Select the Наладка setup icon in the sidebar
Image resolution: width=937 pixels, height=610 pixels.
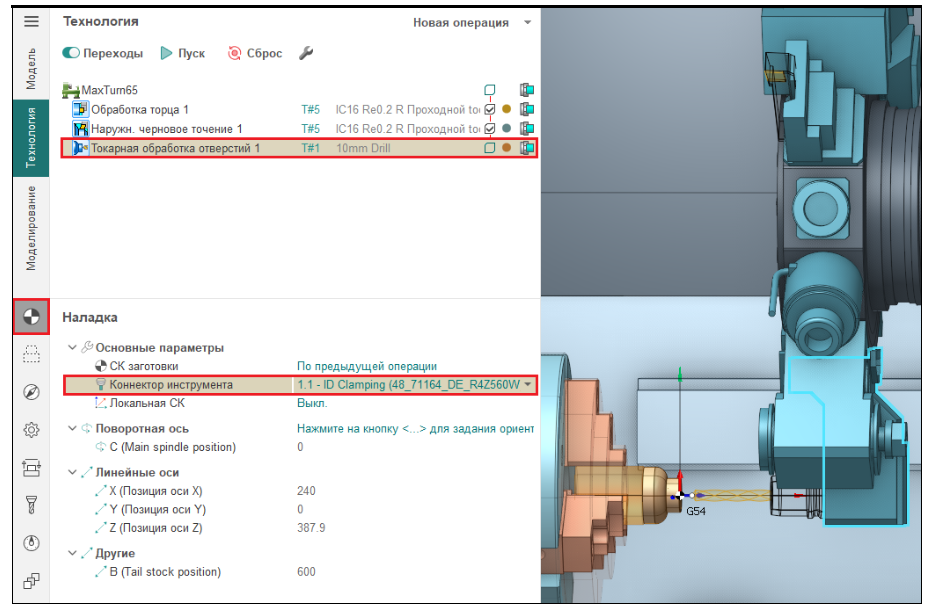pos(31,317)
